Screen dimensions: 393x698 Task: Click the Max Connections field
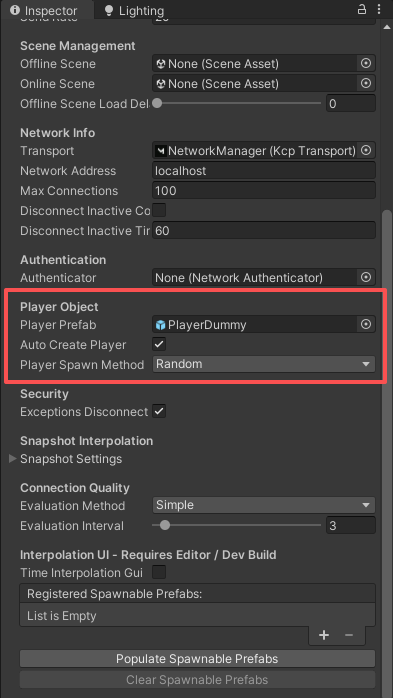(x=264, y=191)
